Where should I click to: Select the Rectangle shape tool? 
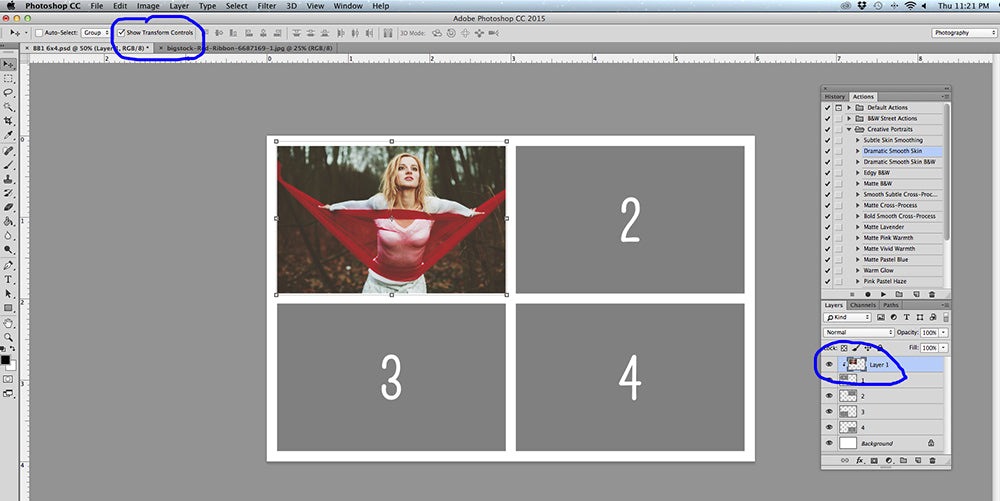tap(8, 308)
